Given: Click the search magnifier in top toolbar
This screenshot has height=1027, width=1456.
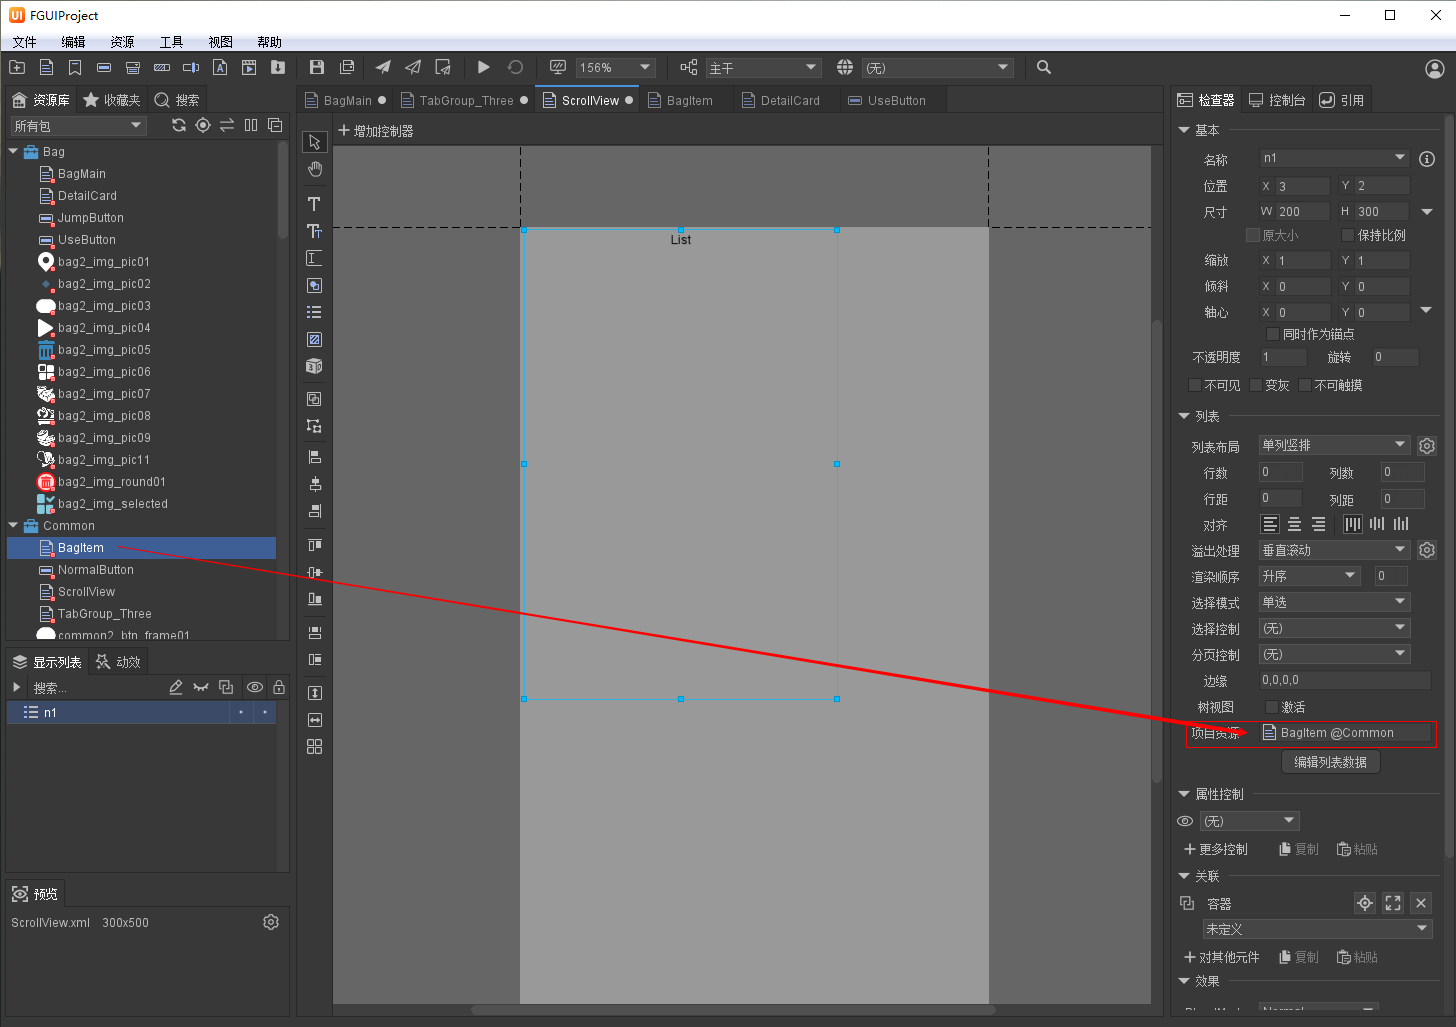Looking at the screenshot, I should (1044, 67).
